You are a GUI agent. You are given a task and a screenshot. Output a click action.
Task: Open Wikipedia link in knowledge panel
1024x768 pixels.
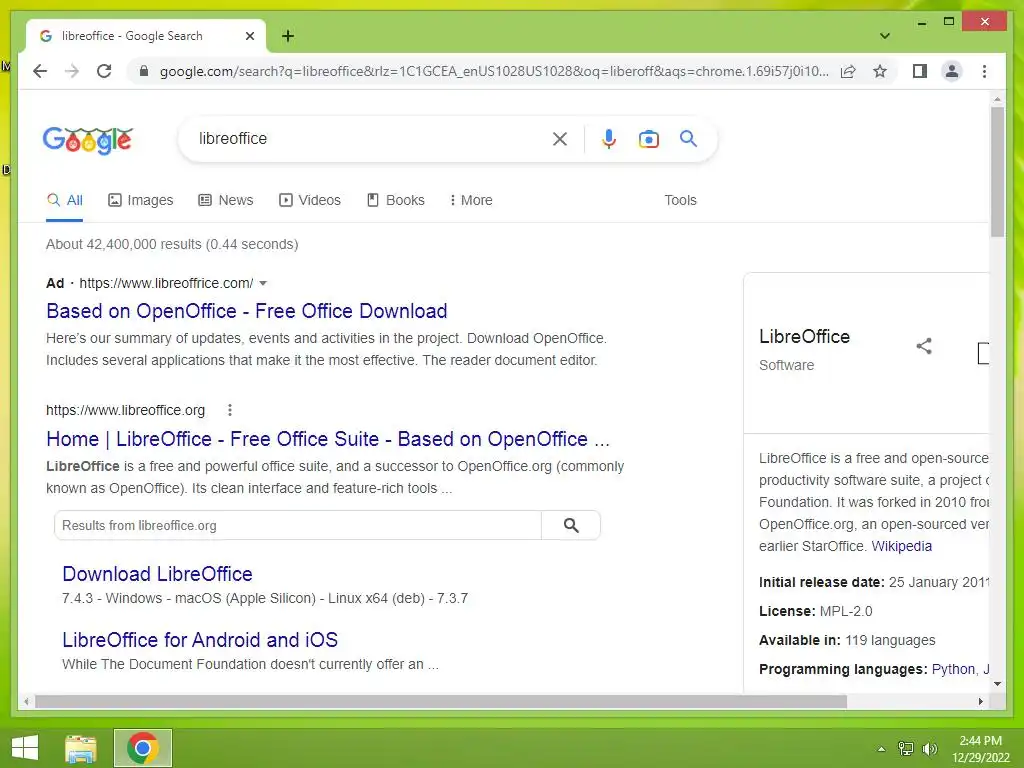pyautogui.click(x=901, y=546)
